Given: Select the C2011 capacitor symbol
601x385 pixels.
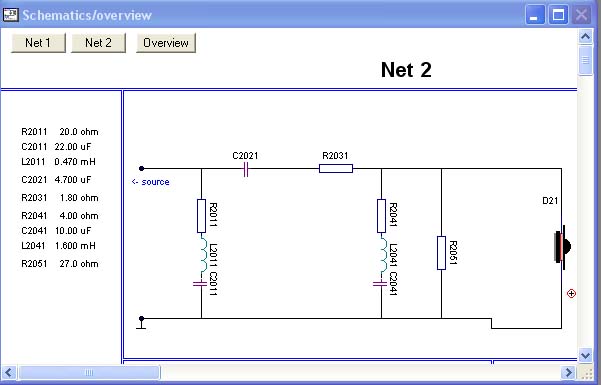Looking at the screenshot, I should pos(200,284).
